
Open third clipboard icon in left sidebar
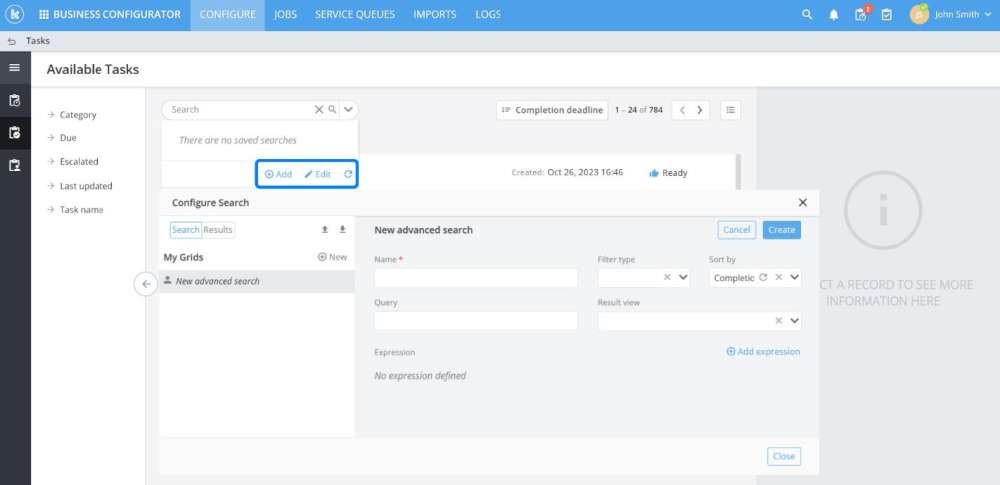[15, 165]
